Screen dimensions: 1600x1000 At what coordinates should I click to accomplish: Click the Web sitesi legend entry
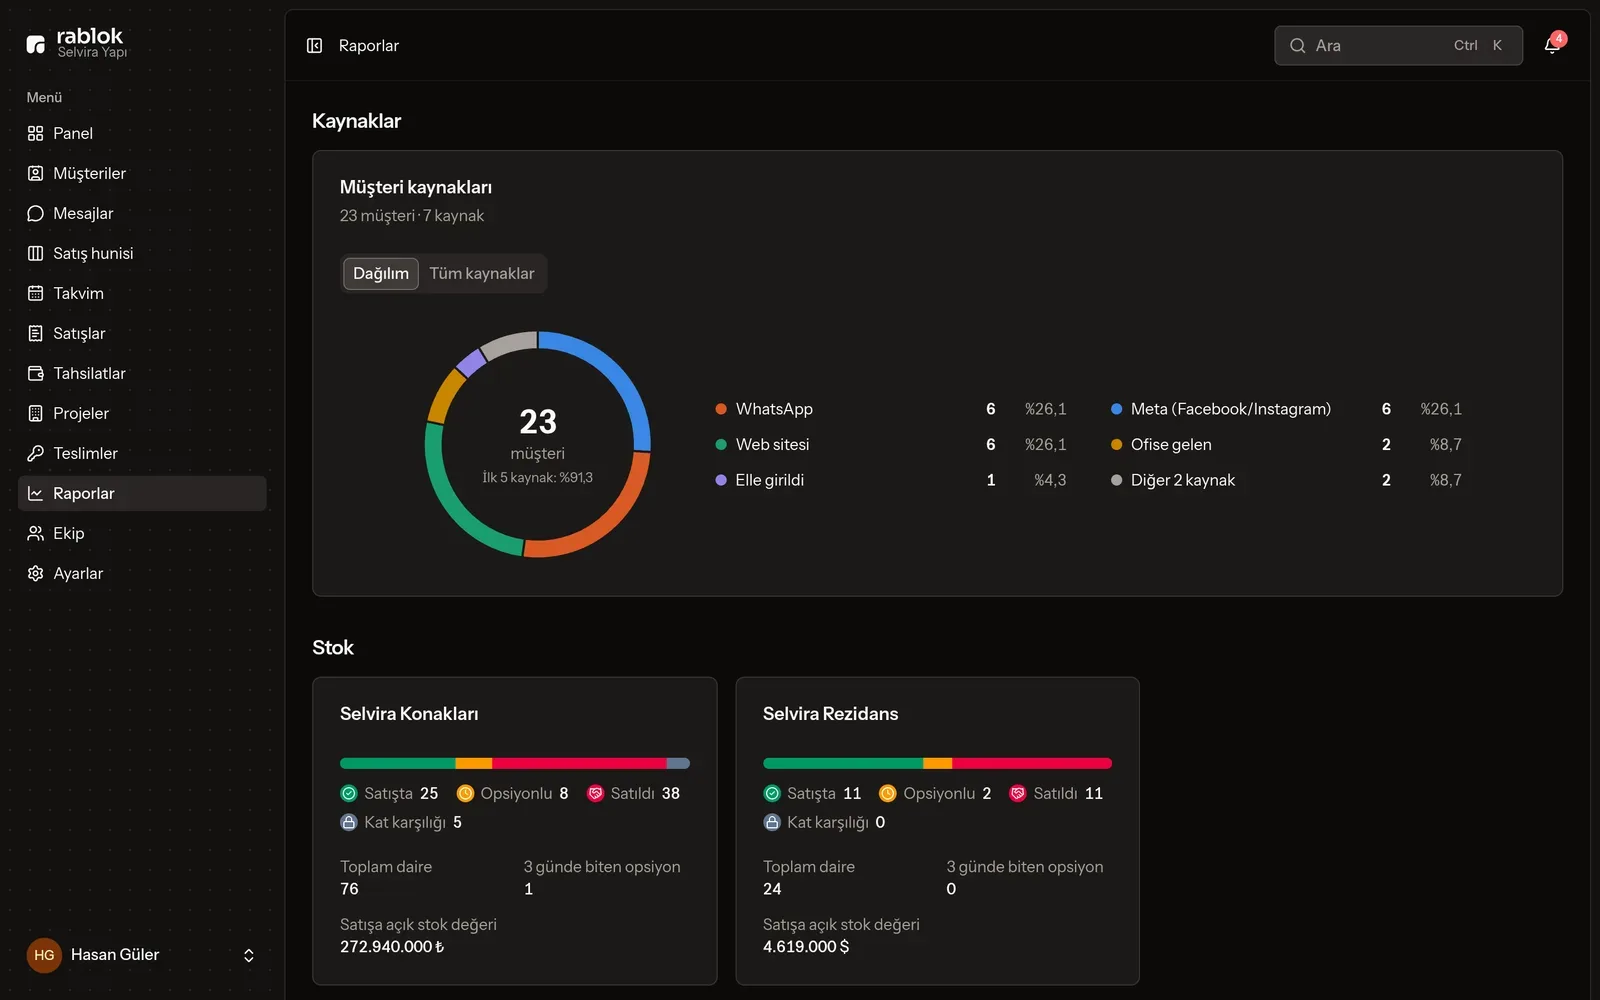pos(890,444)
